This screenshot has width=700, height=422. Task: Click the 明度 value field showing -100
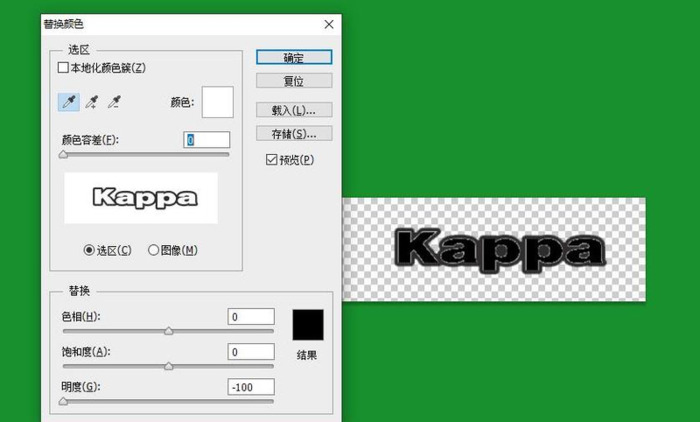coord(250,387)
